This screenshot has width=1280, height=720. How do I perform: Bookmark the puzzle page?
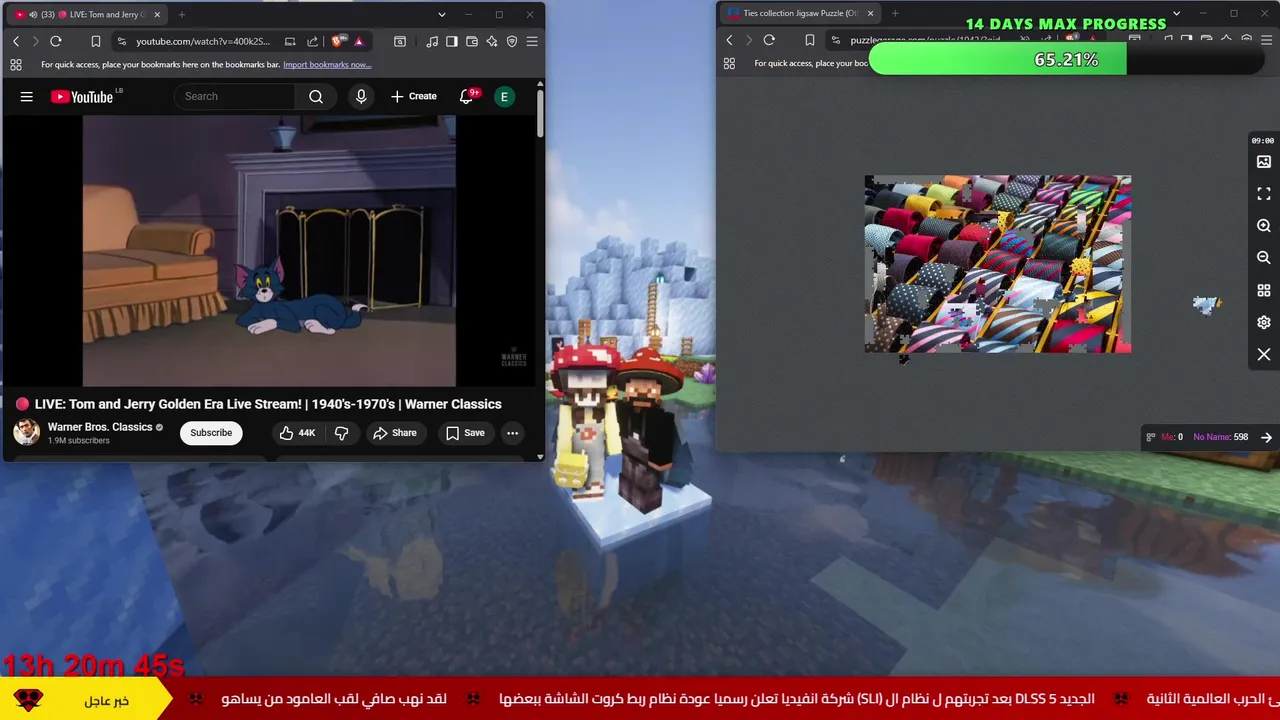click(x=809, y=40)
